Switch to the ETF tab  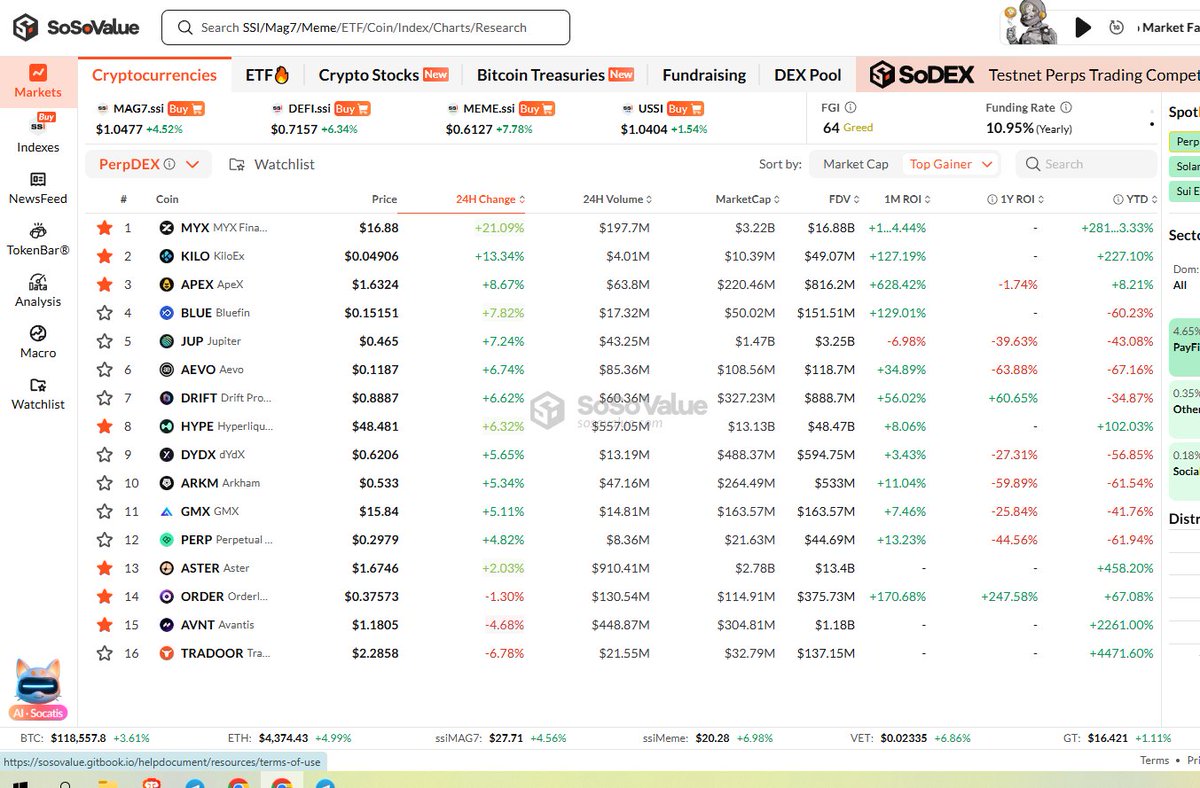tap(267, 75)
